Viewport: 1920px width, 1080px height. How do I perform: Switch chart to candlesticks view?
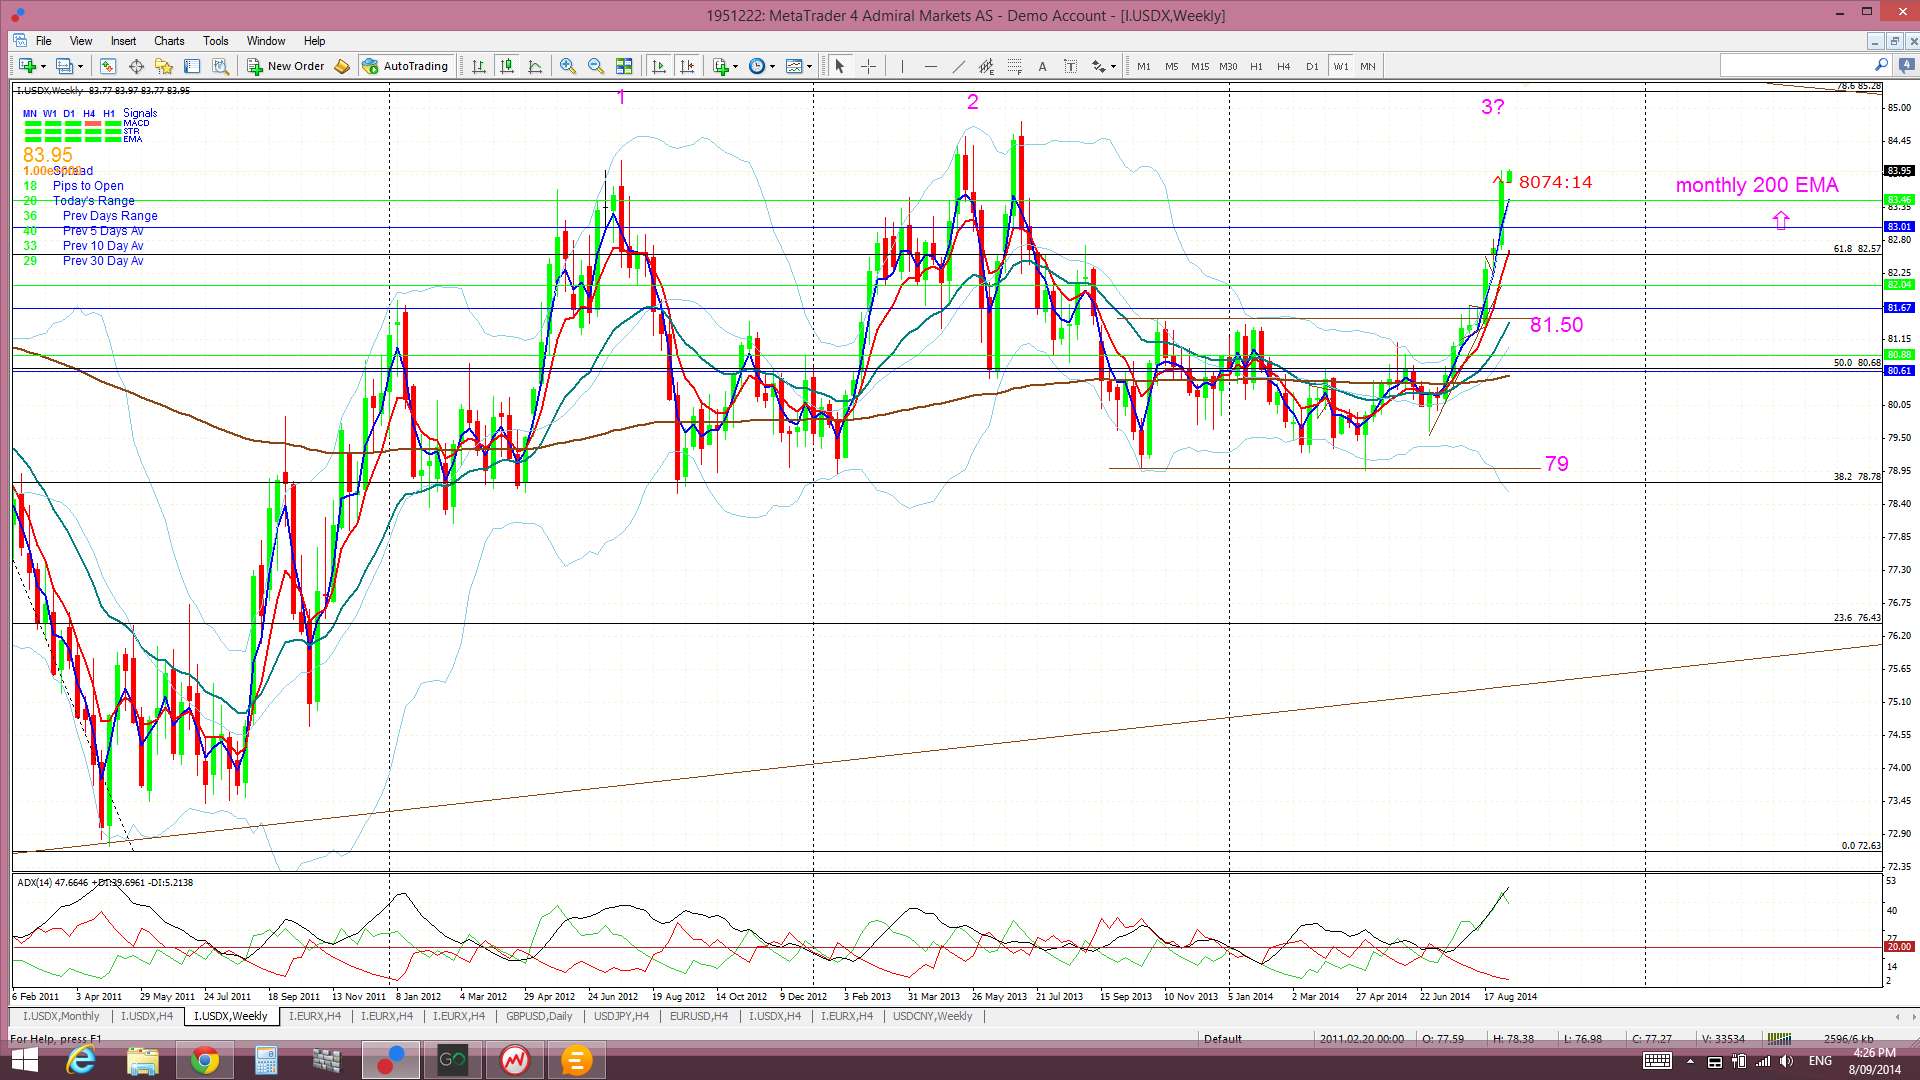tap(507, 66)
